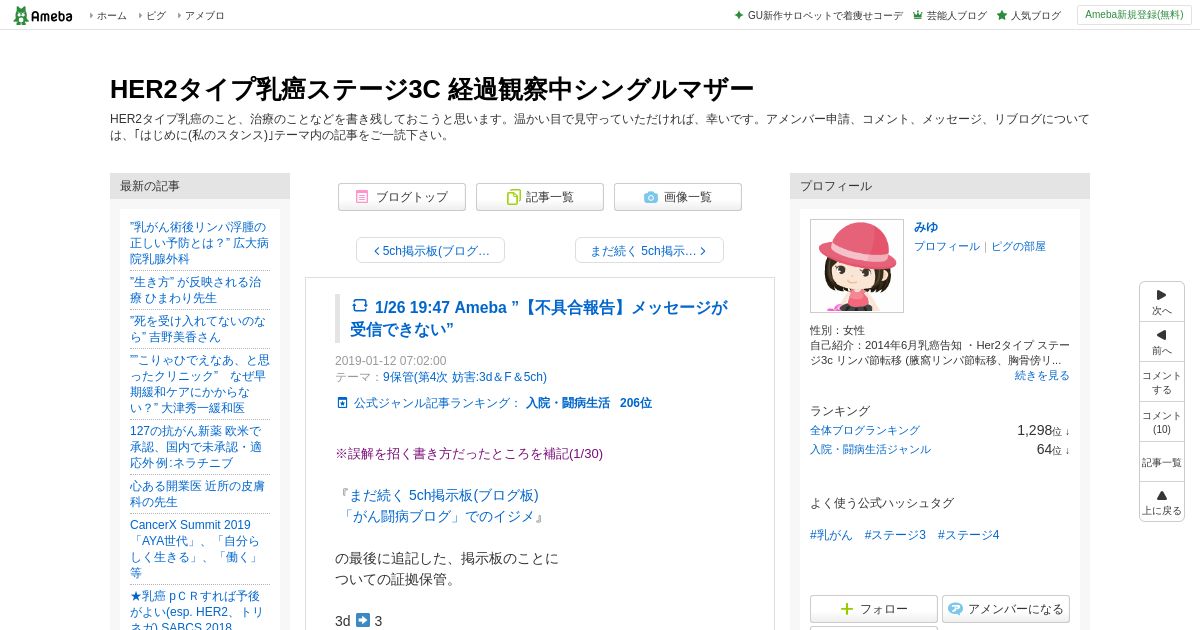Open アメブロ in top navigation
This screenshot has height=630, width=1200.
click(204, 16)
